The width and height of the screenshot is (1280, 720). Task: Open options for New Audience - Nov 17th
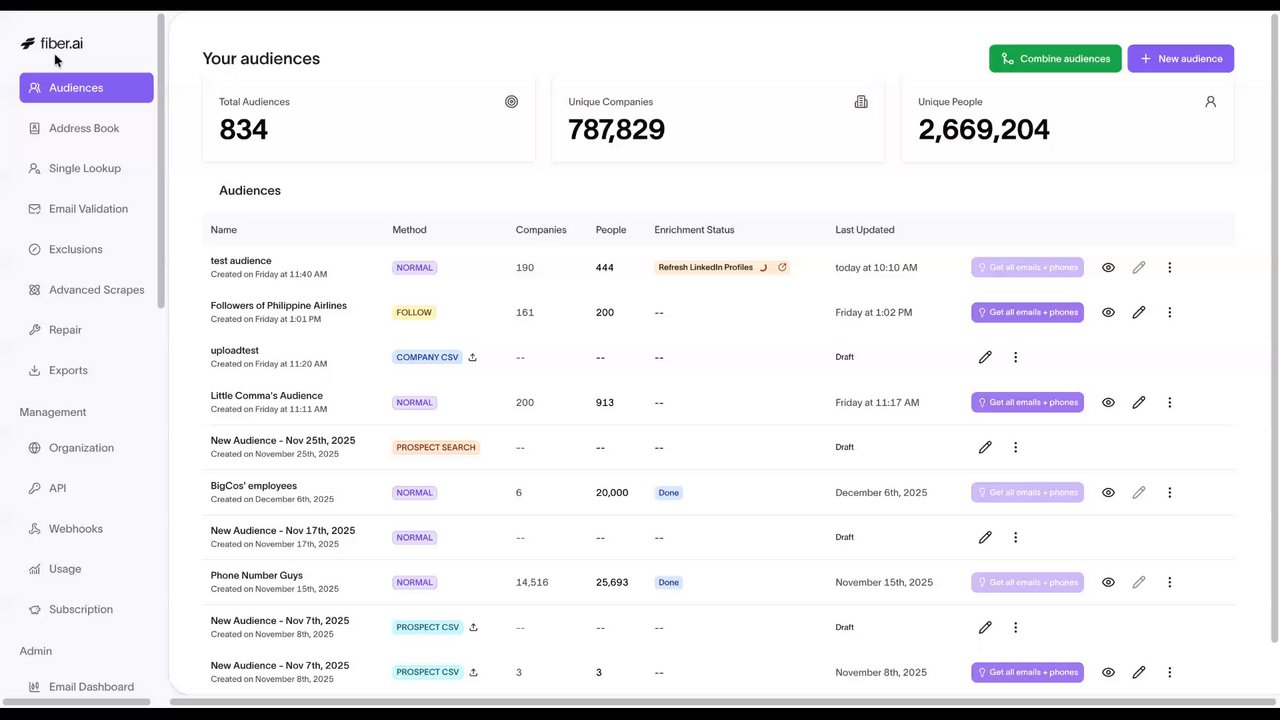(1015, 537)
